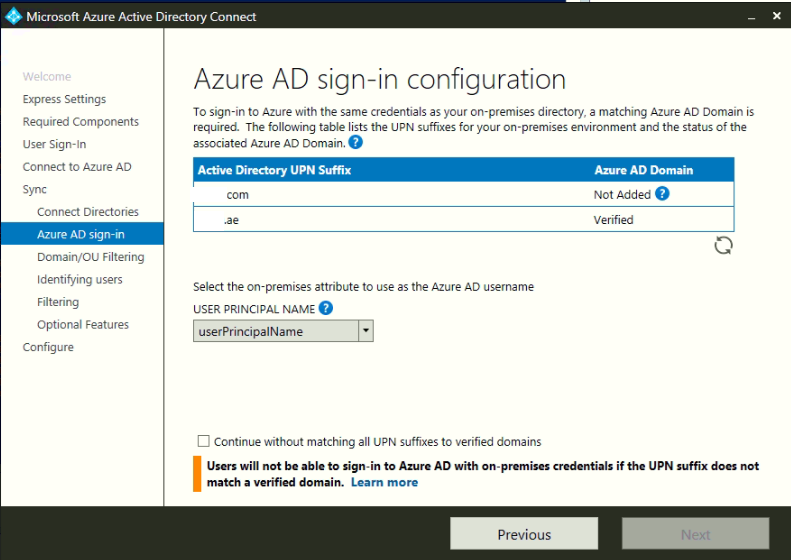The image size is (791, 560).
Task: Open the Learn more link
Action: 384,482
